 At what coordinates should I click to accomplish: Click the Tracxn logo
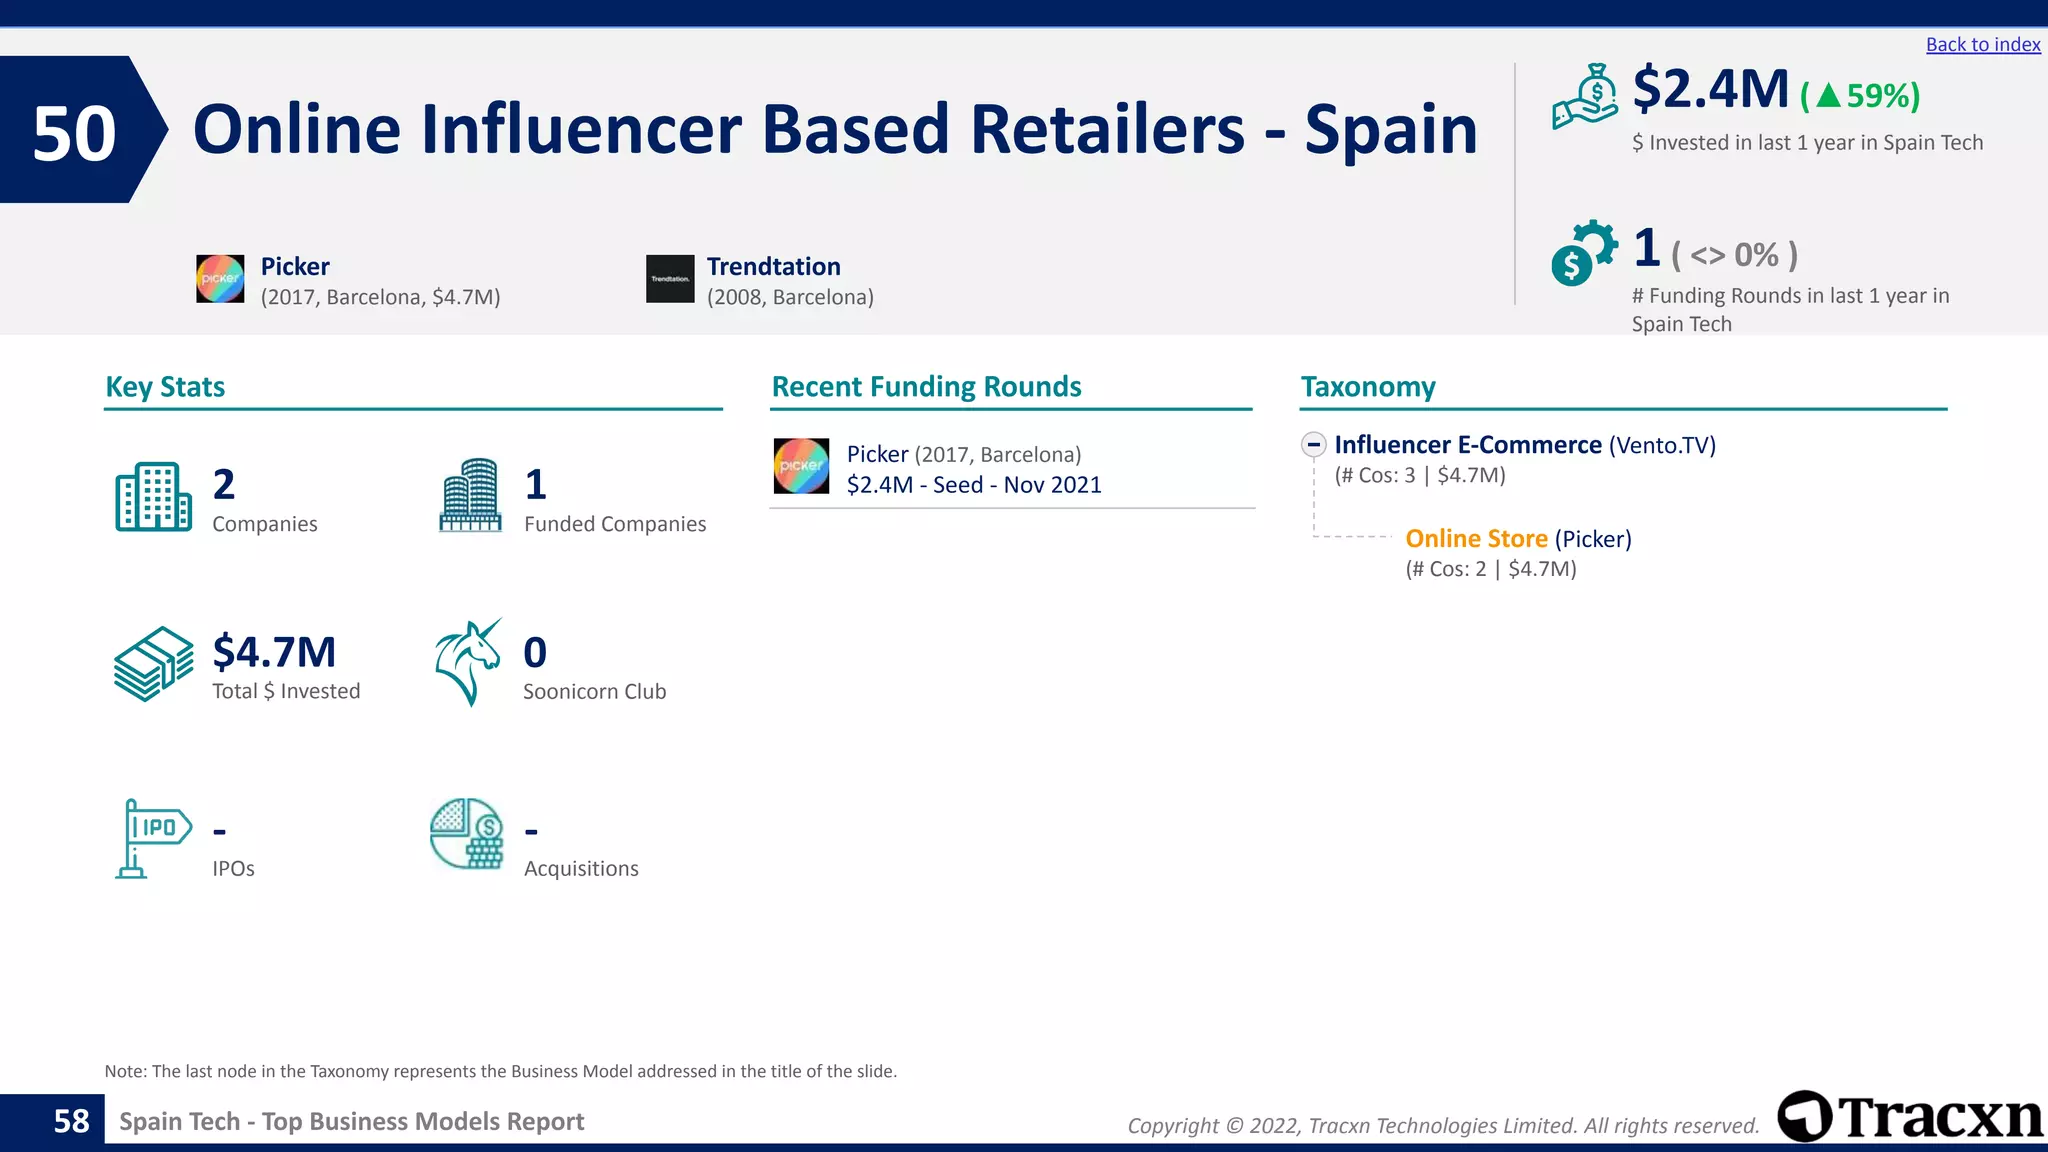pyautogui.click(x=1911, y=1116)
